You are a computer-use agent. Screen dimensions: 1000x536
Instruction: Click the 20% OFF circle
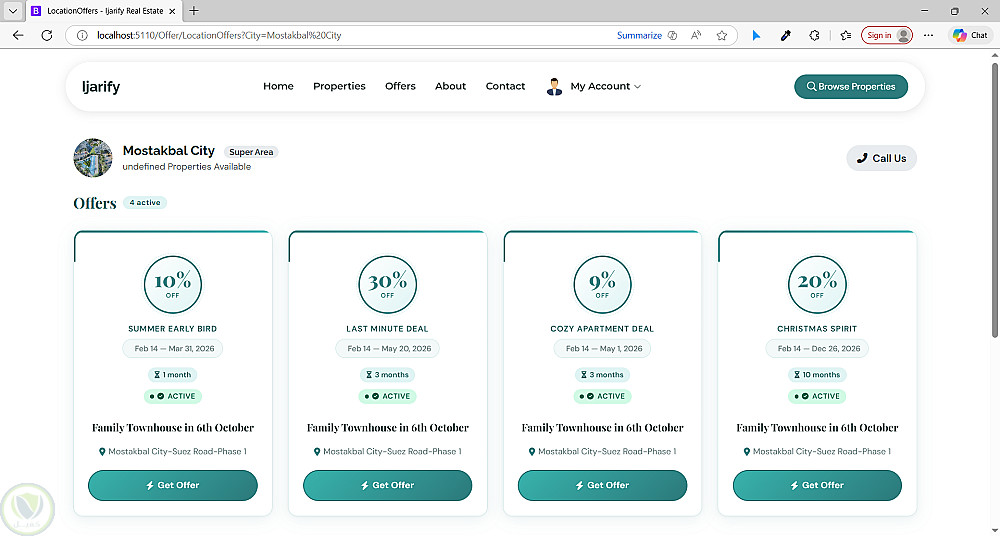(x=817, y=284)
